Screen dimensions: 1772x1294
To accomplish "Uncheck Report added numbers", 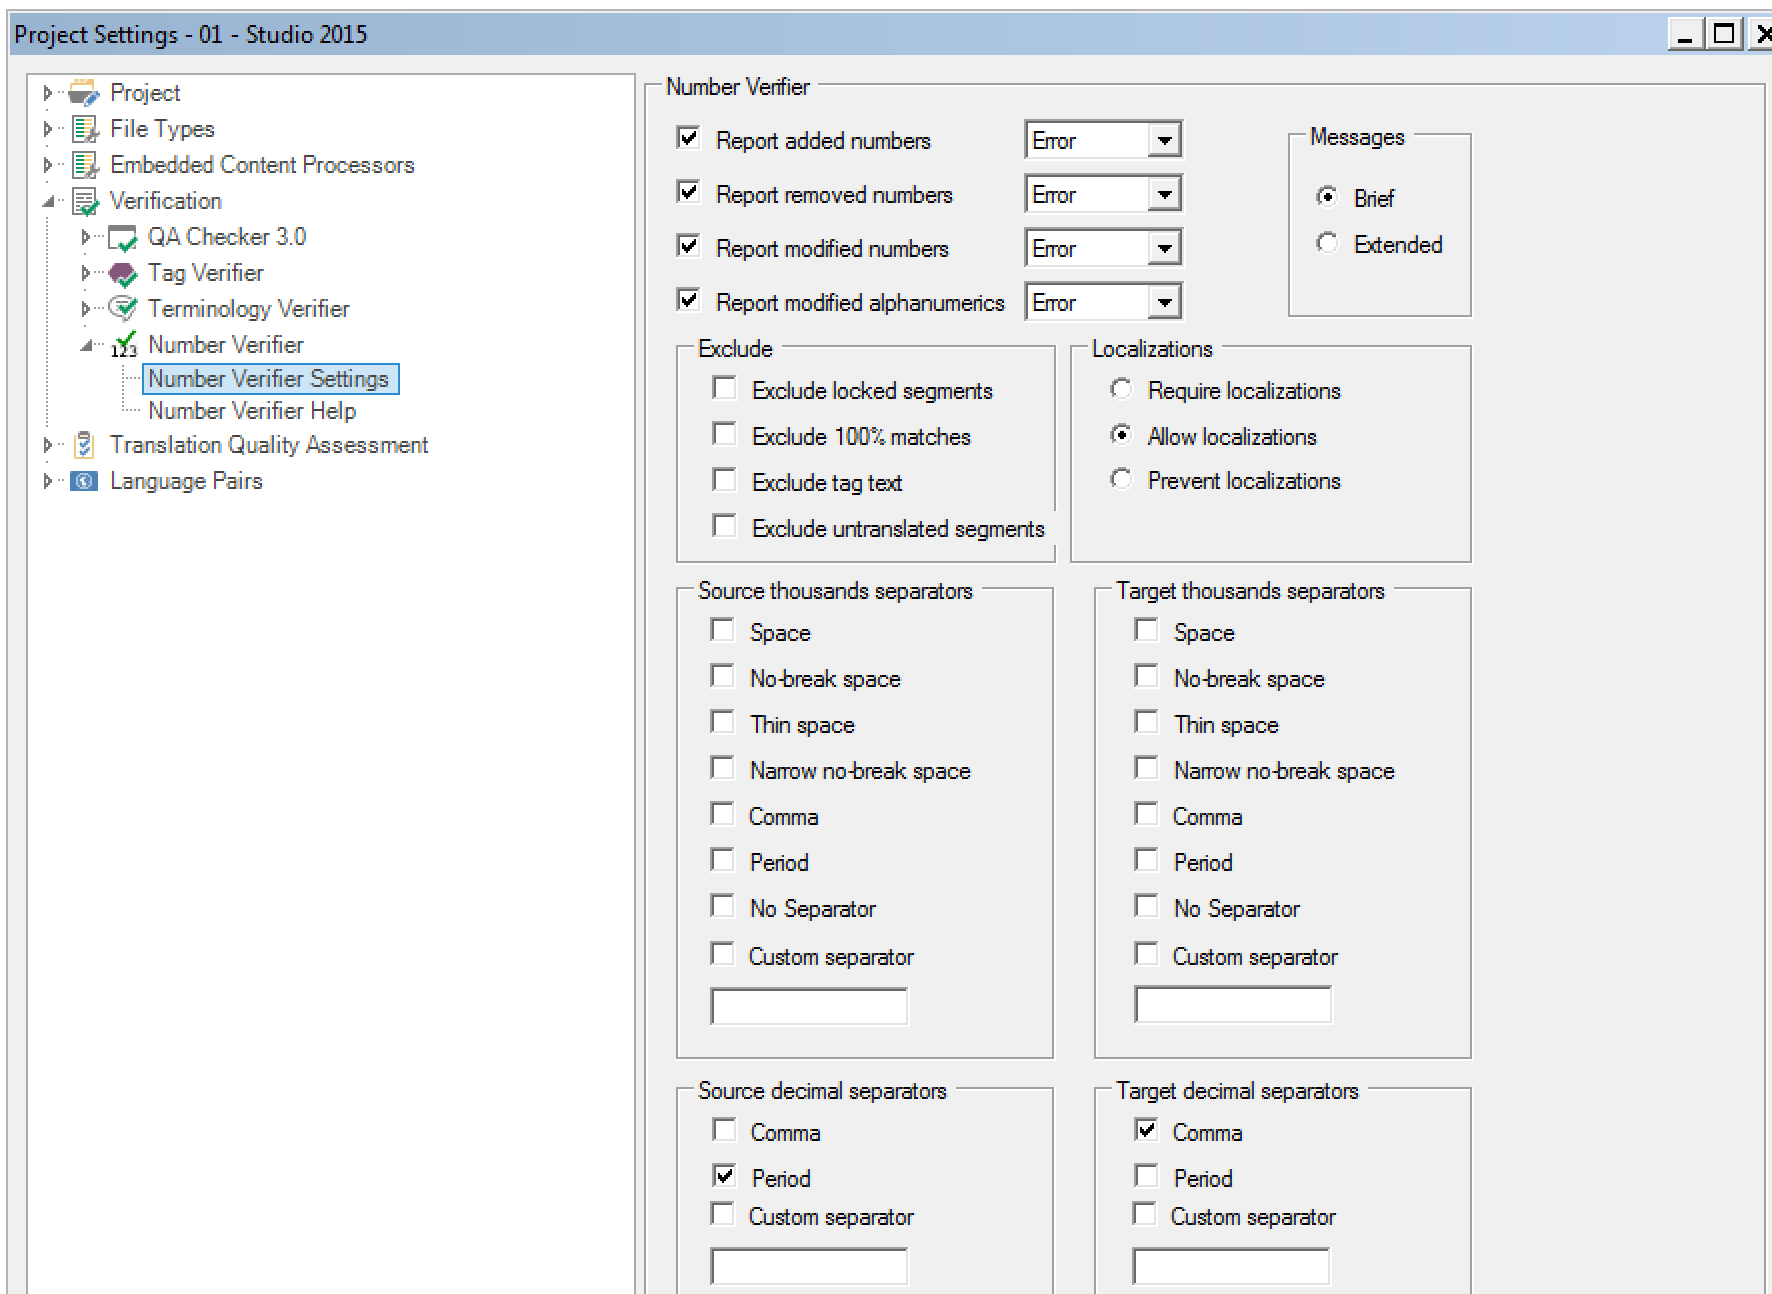I will [x=688, y=139].
